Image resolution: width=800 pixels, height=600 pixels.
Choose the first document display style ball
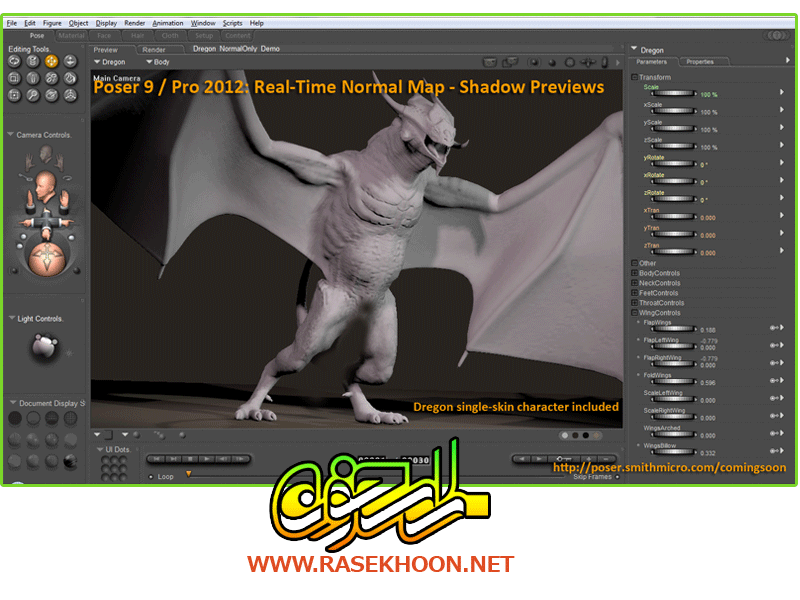click(x=15, y=418)
